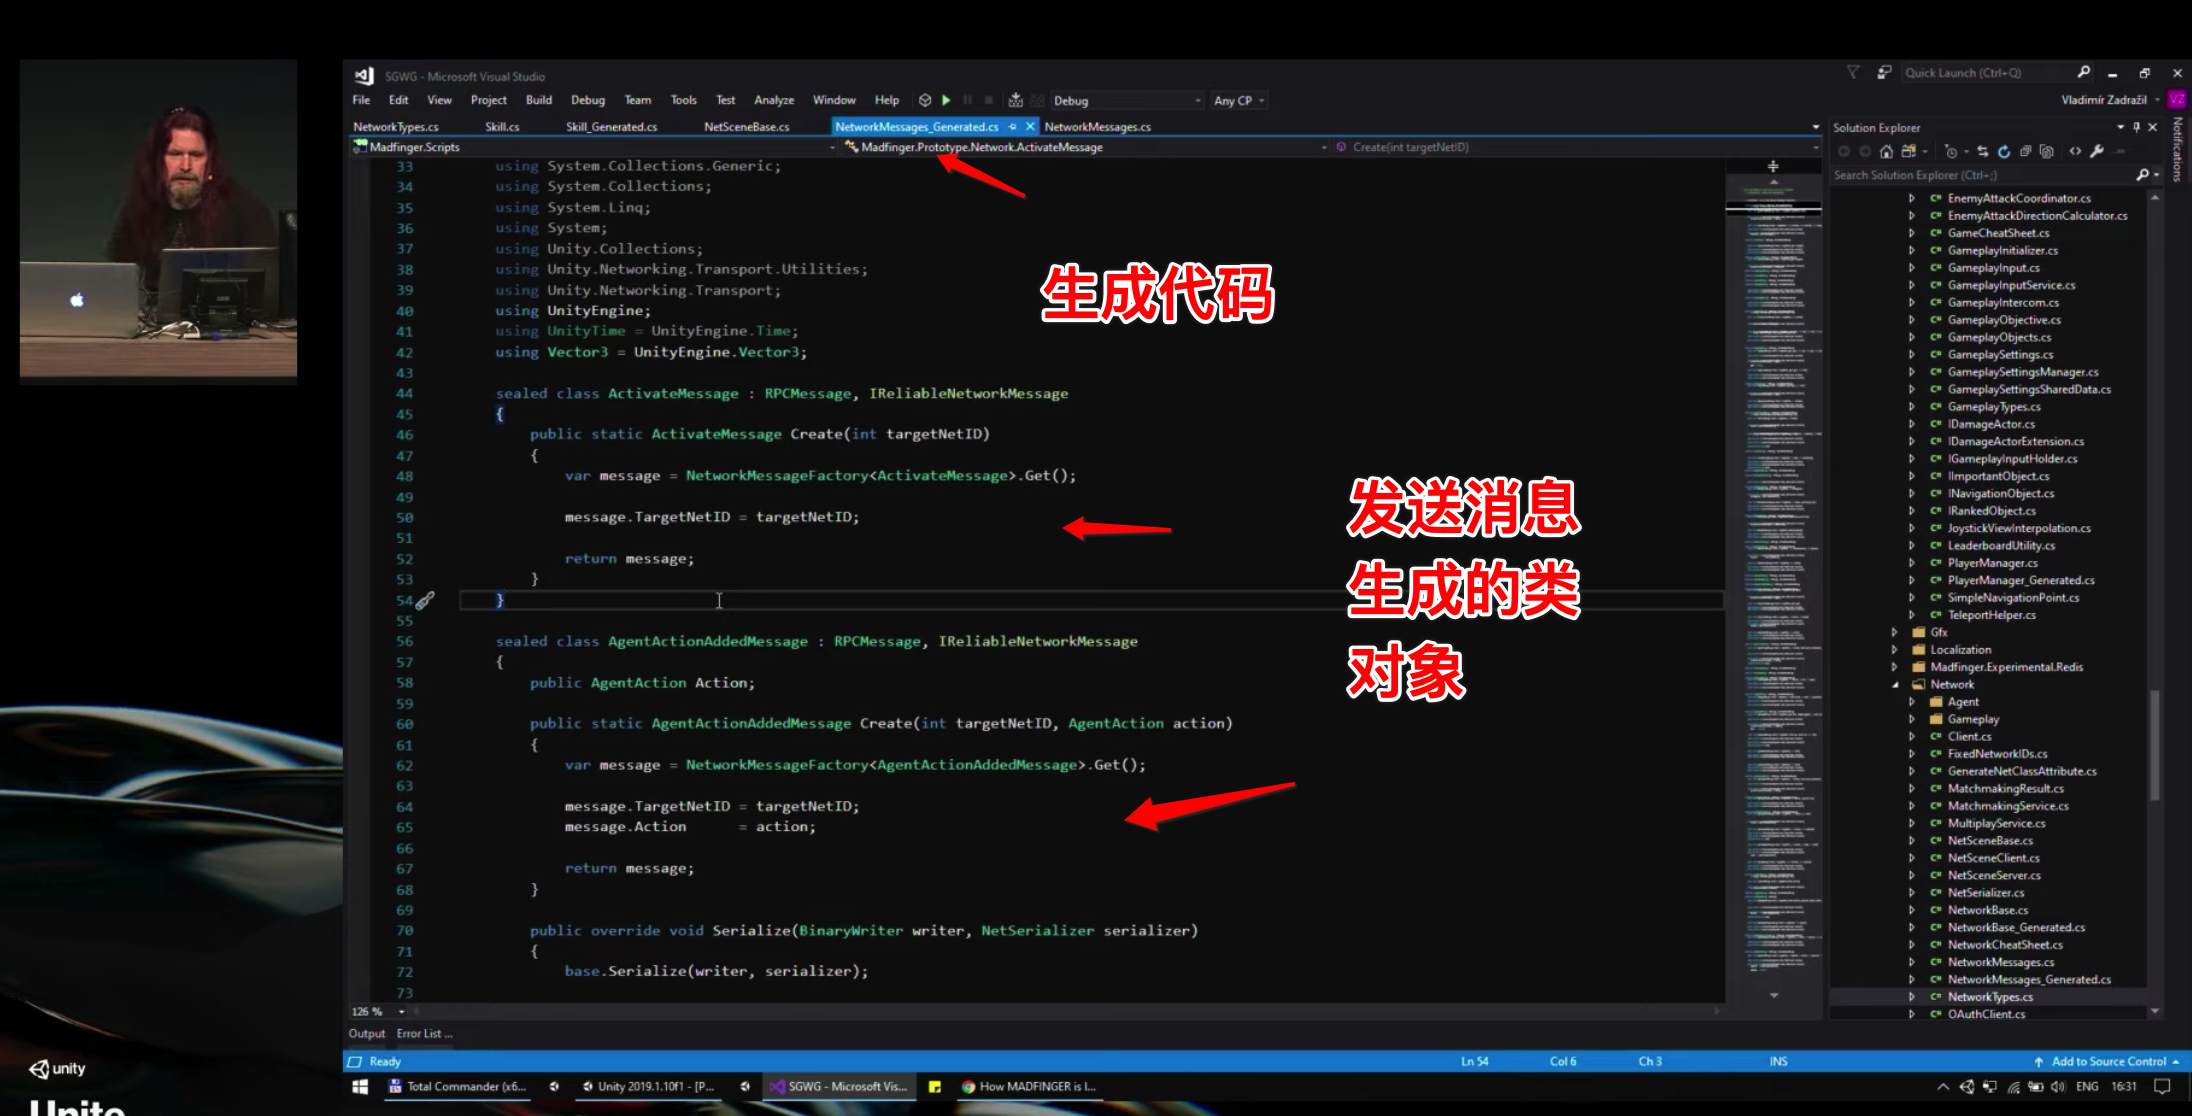Collapse the Network folder node

(x=1895, y=685)
